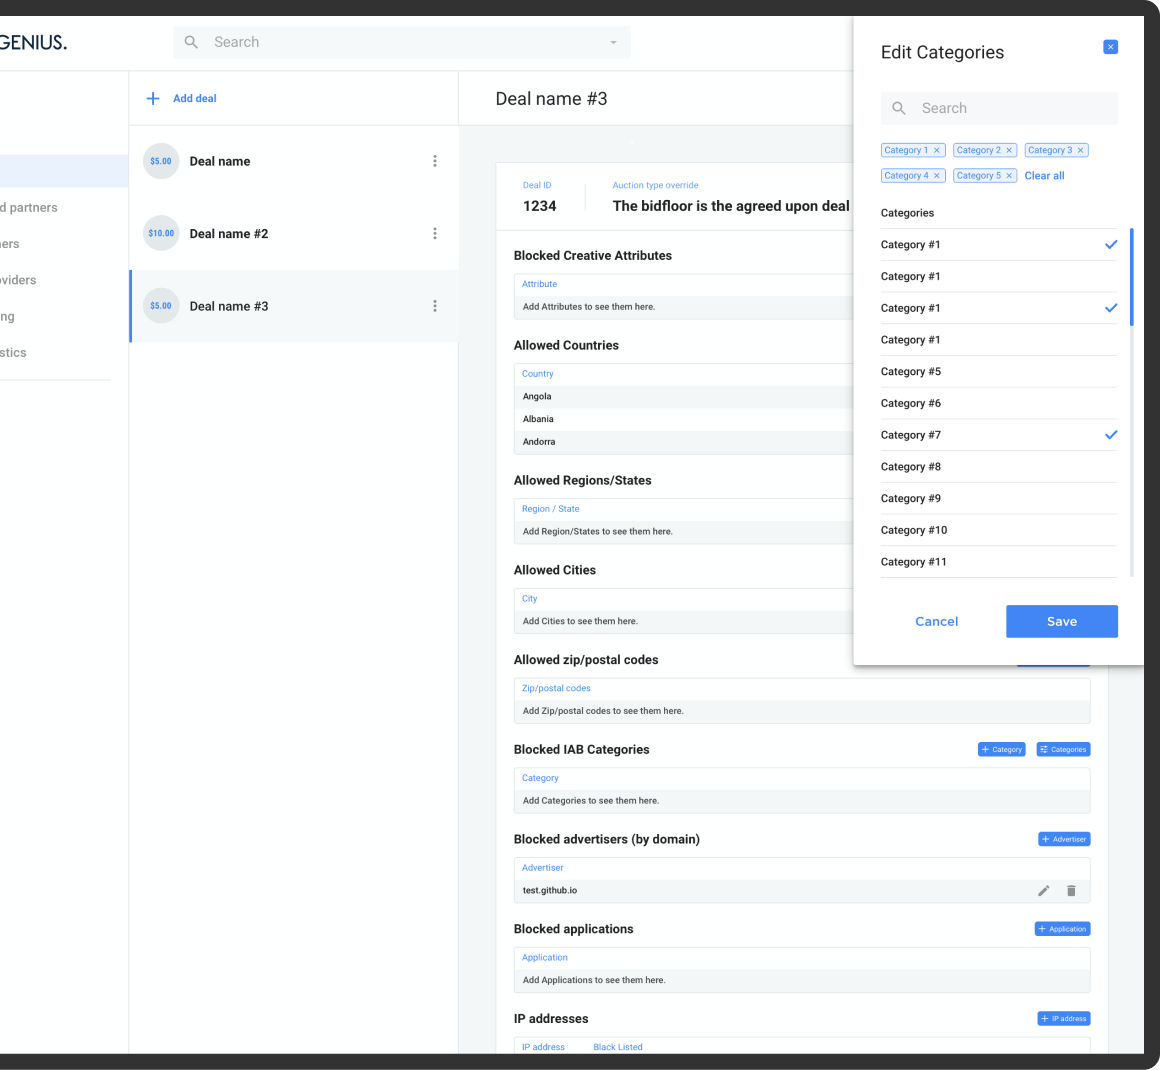Click the Category 2 chip label
The image size is (1160, 1070).
coord(978,150)
